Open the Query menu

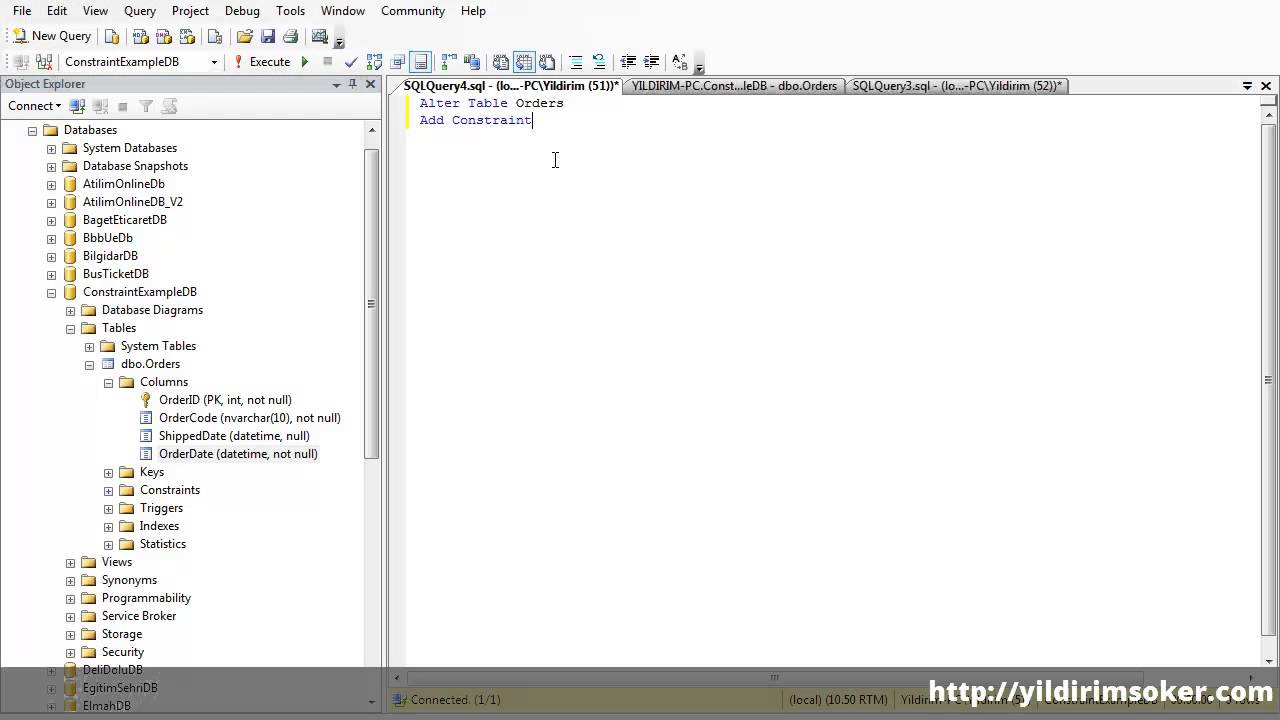coord(140,11)
